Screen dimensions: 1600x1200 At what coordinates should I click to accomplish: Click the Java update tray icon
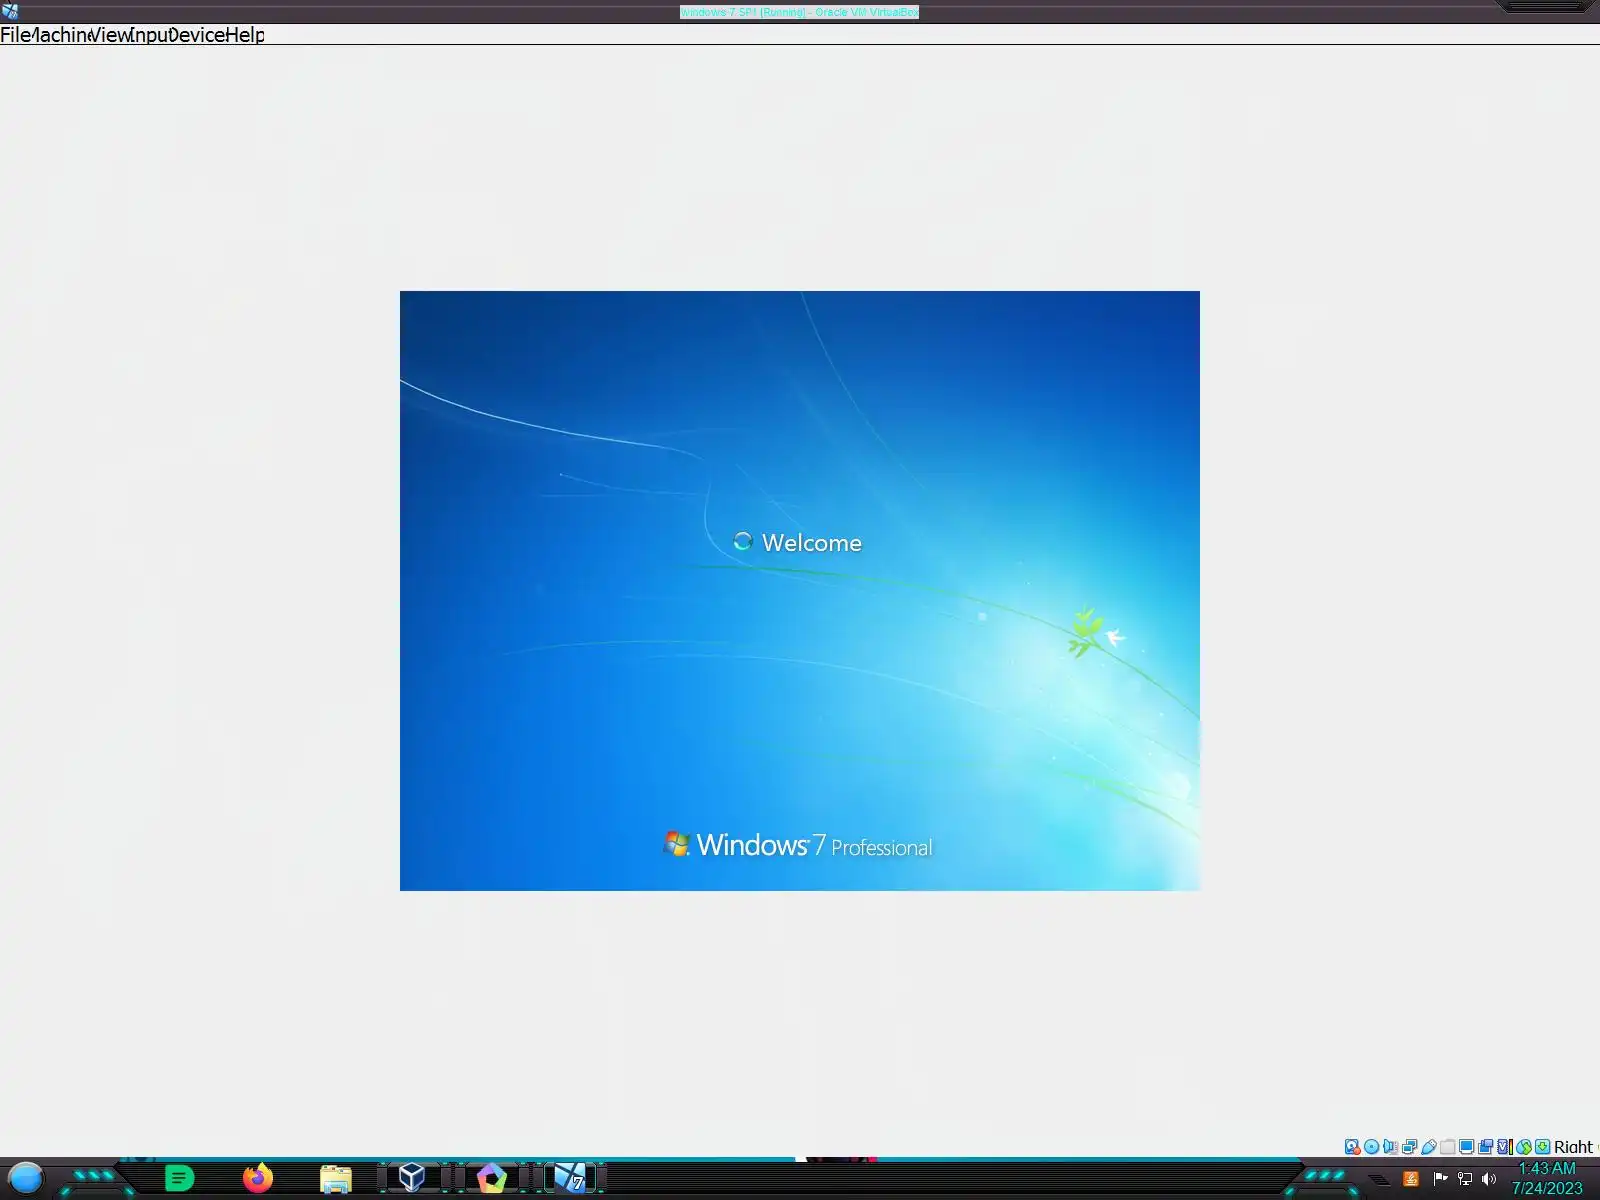coord(1411,1179)
